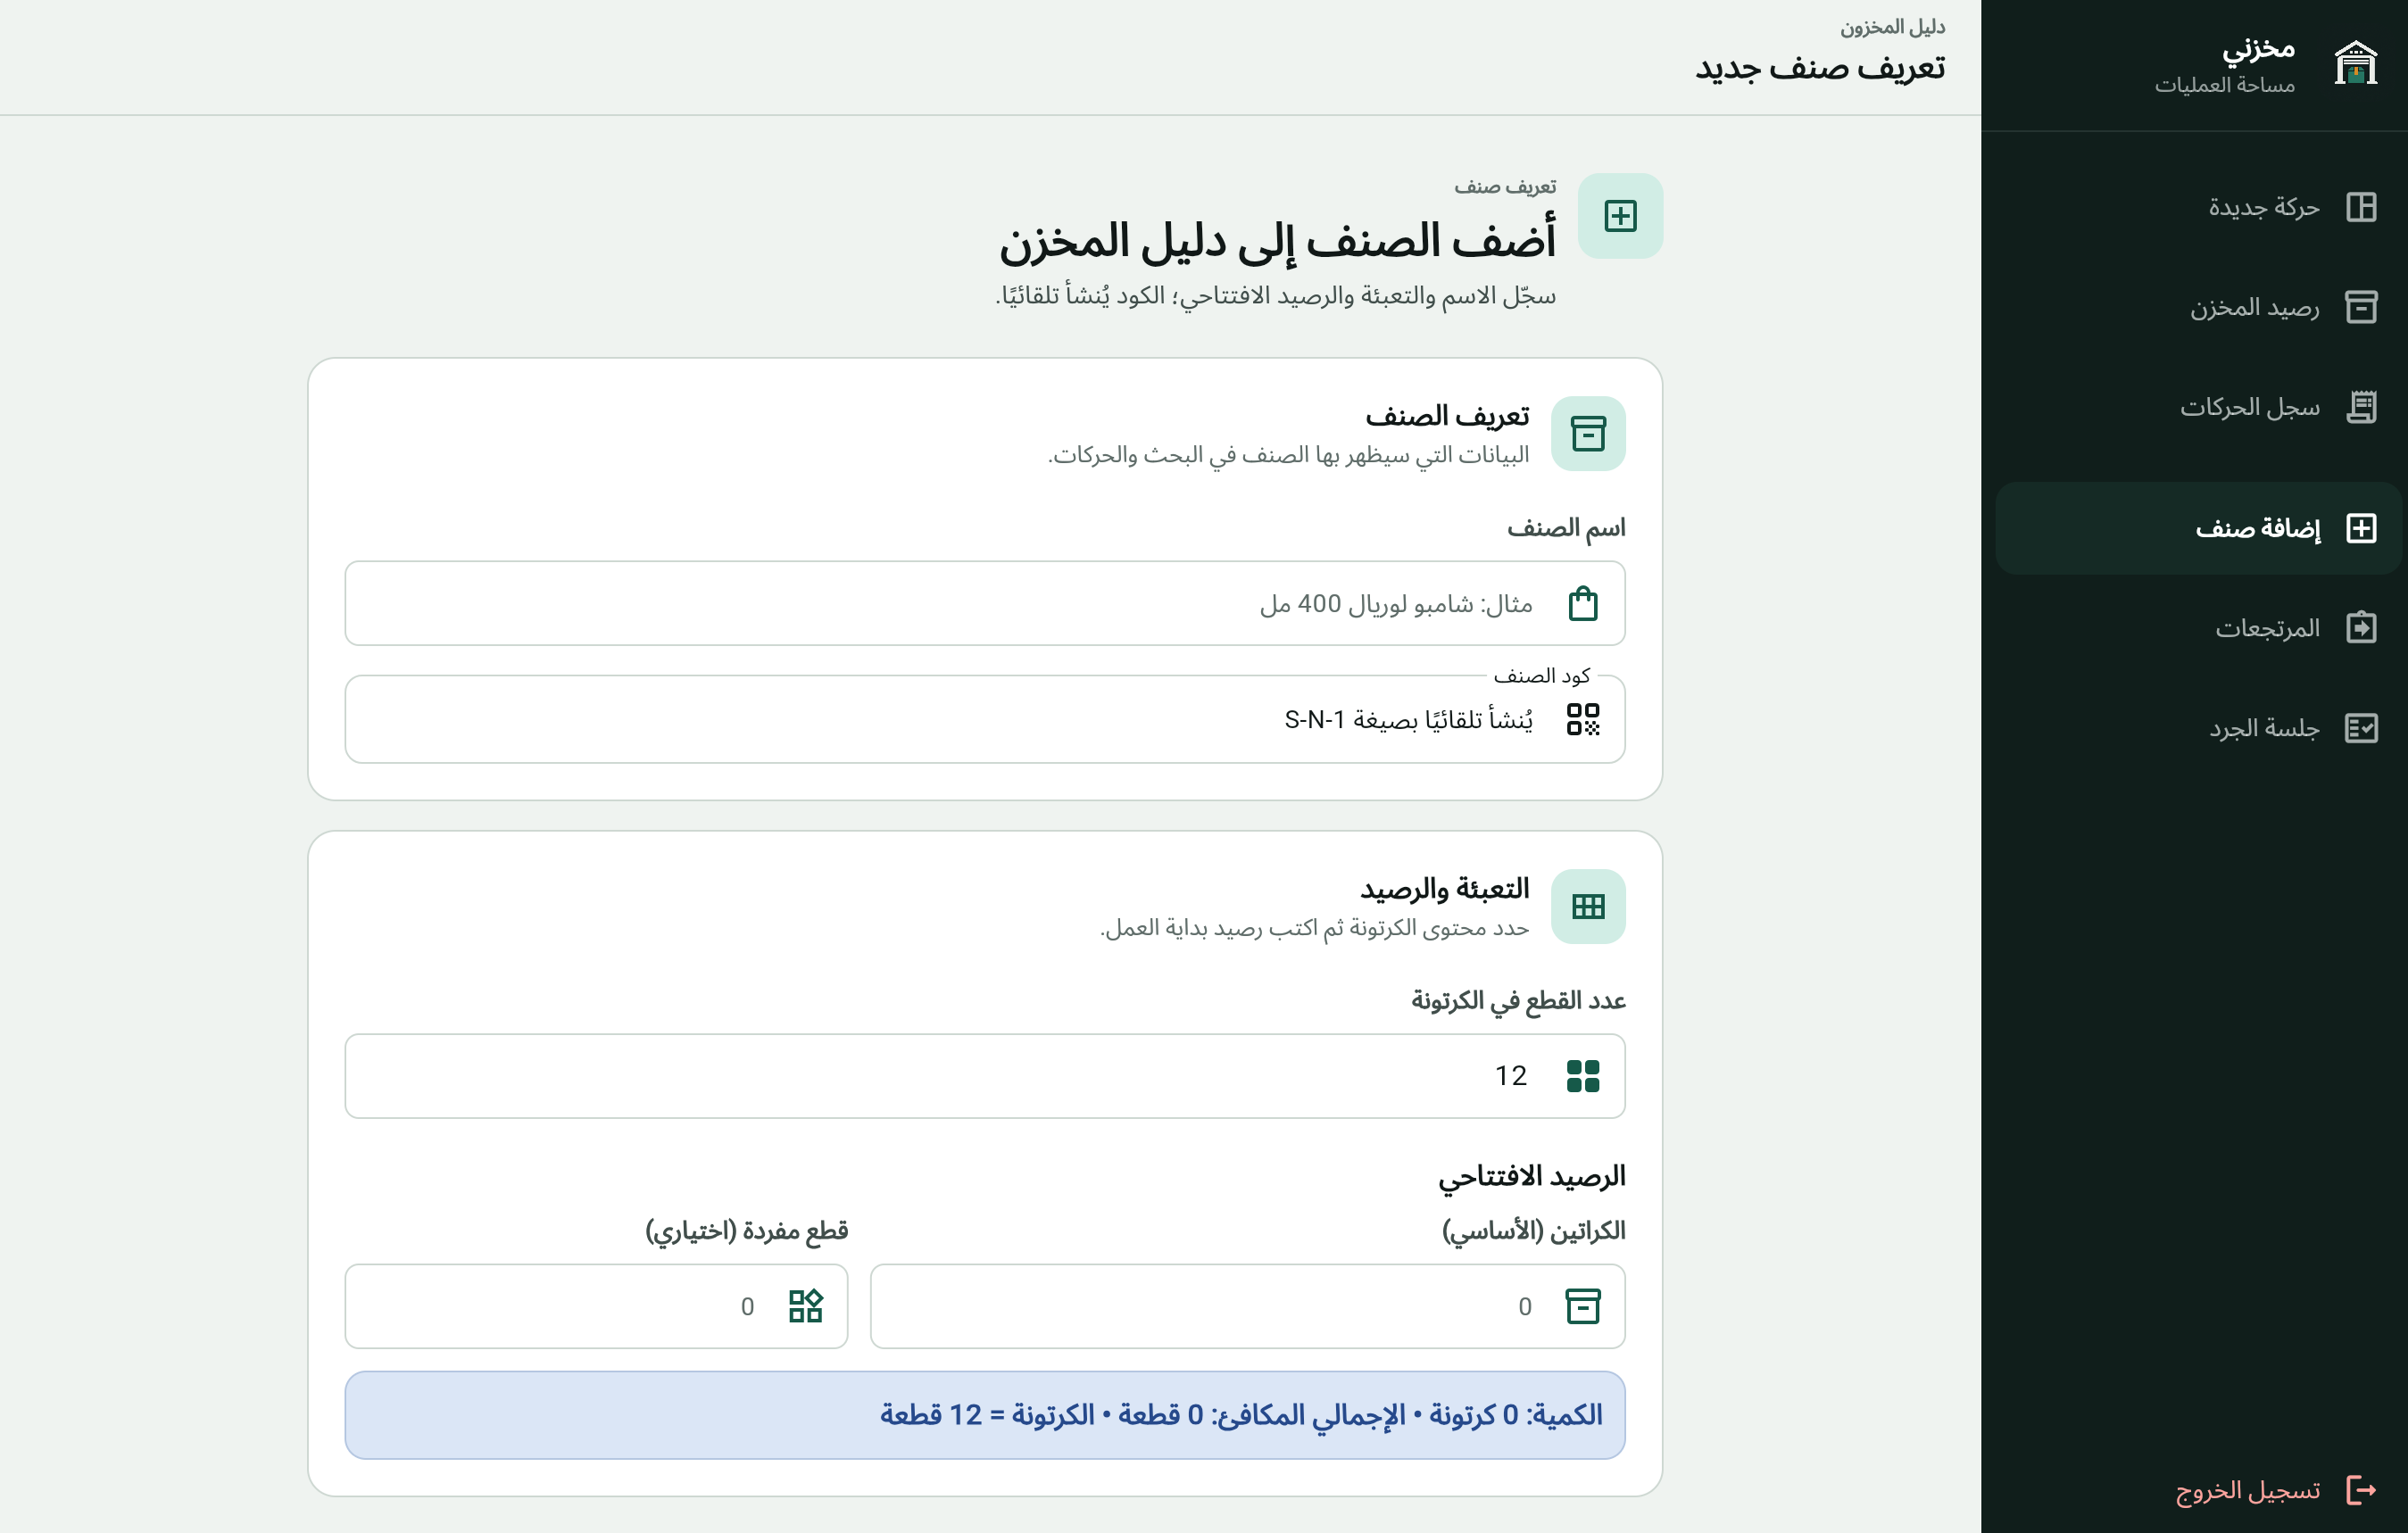Click the المرتجعات return arrow icon
Screen dimensions: 2408x1533
2361,628
